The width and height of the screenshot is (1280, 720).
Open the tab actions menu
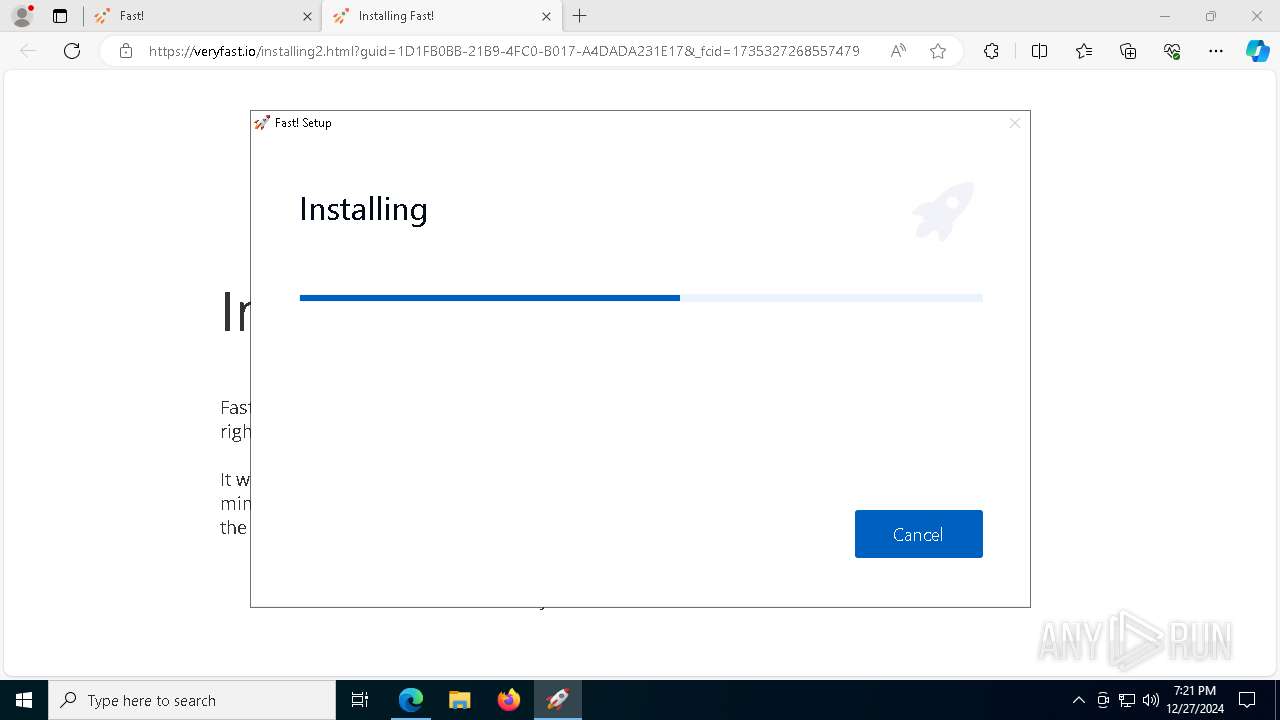click(x=60, y=16)
